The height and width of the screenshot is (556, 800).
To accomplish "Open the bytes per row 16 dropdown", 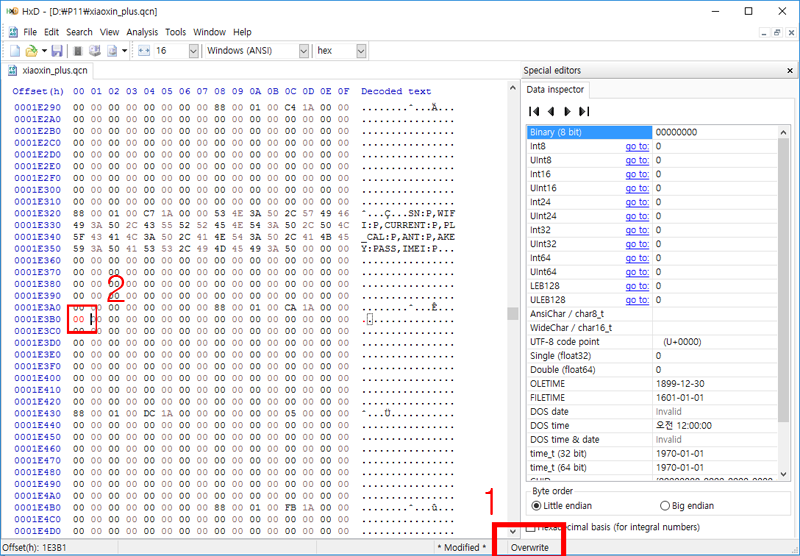I will click(x=193, y=50).
